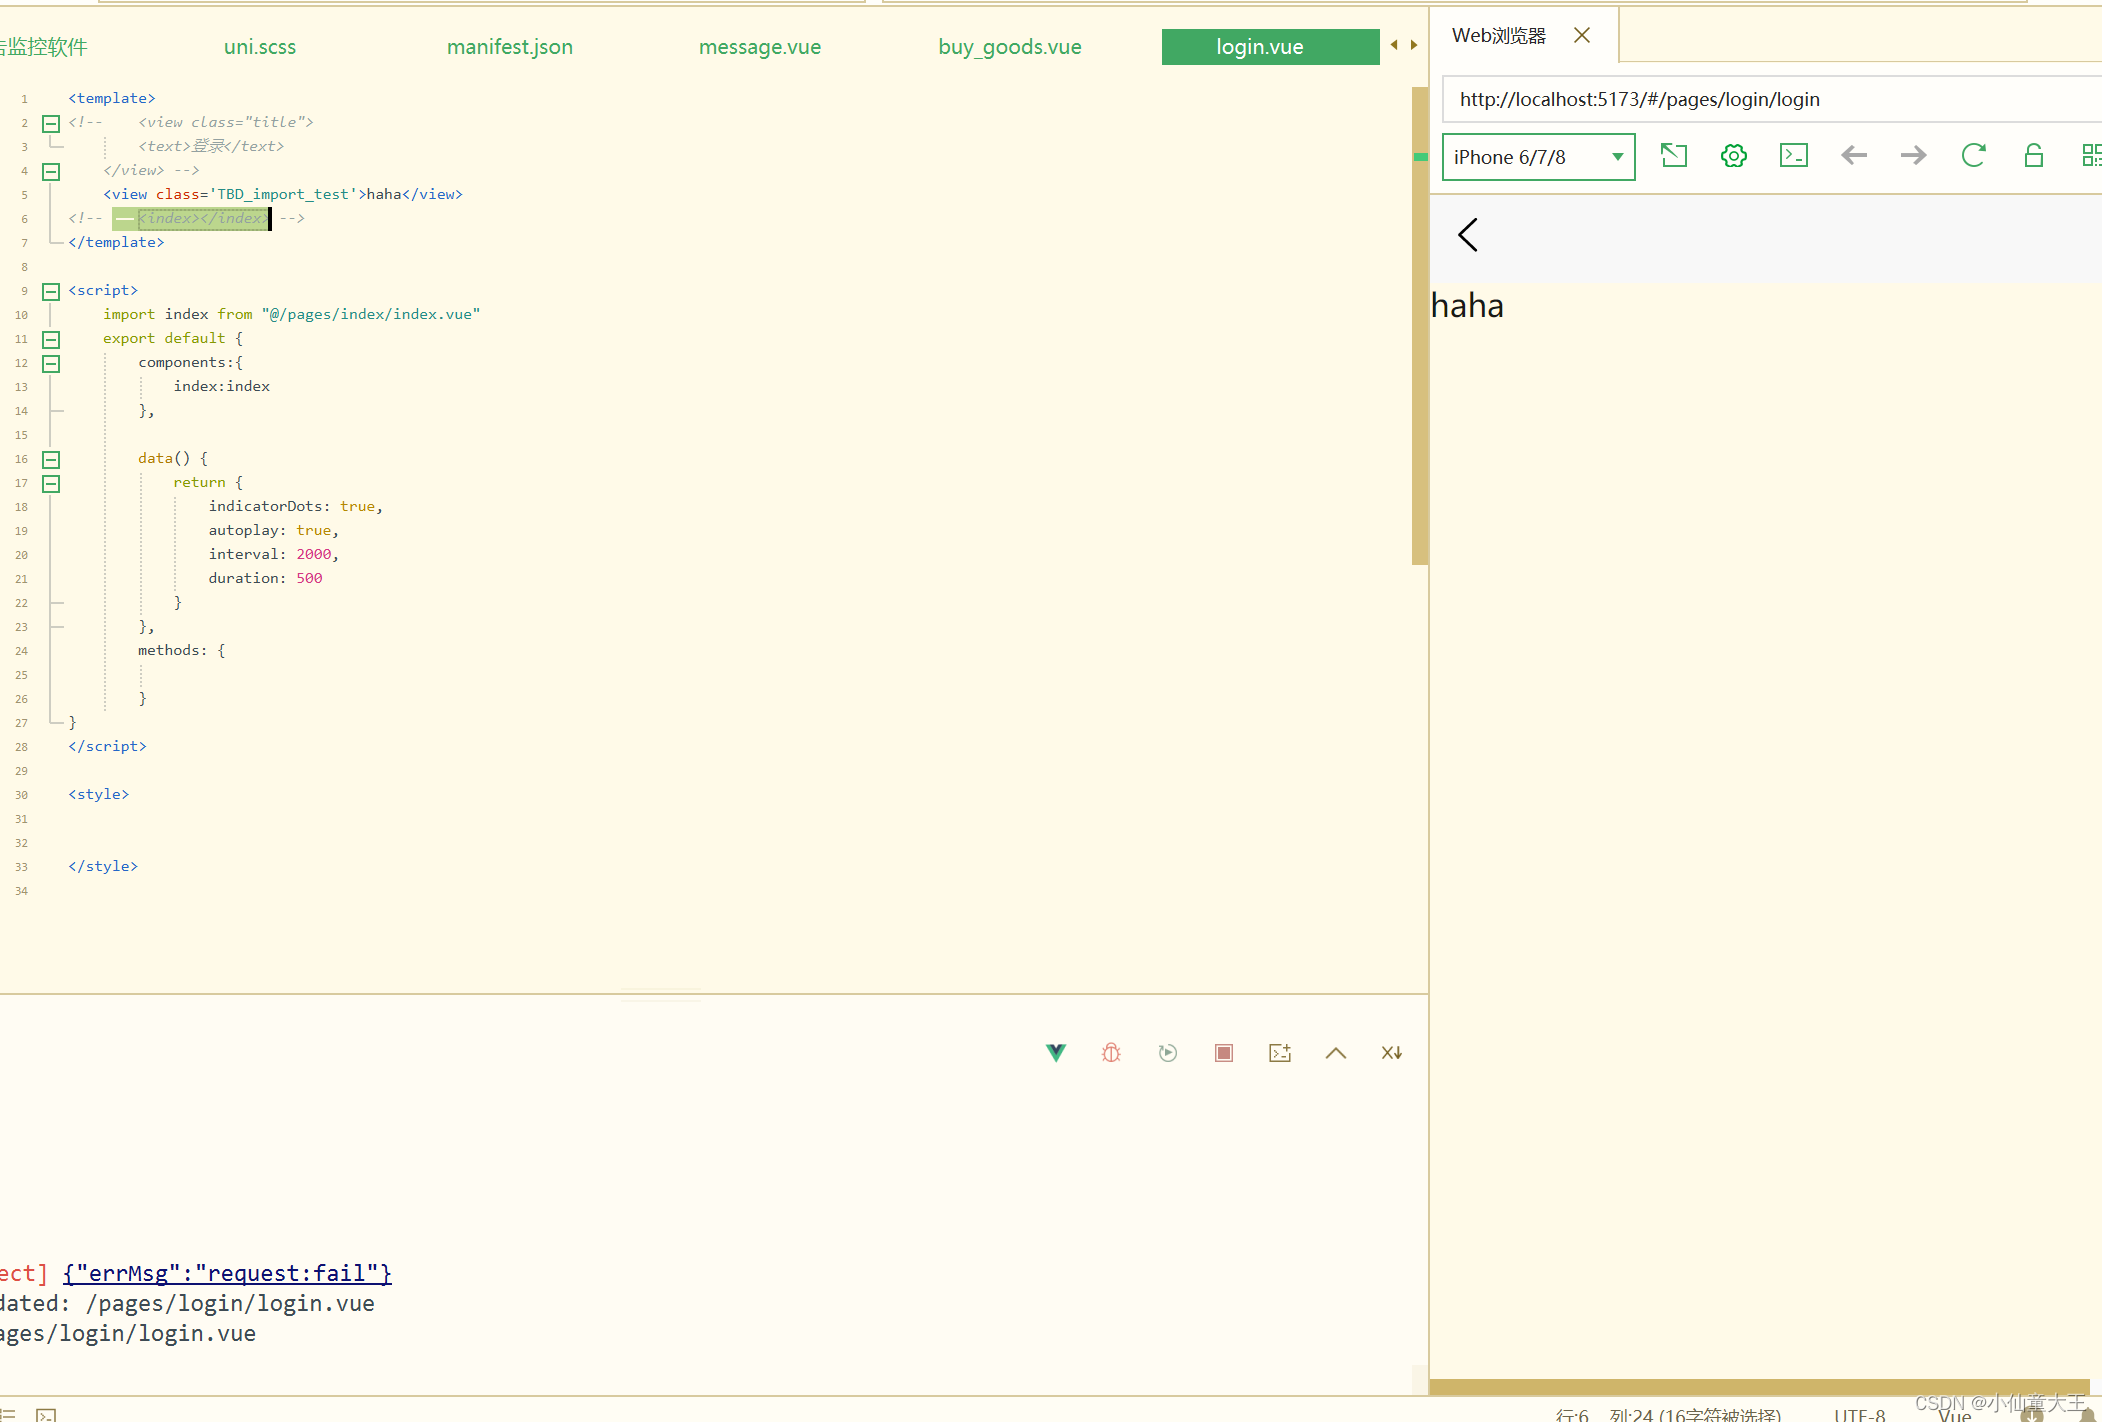Click the error message in the console
Image resolution: width=2102 pixels, height=1422 pixels.
coord(227,1273)
